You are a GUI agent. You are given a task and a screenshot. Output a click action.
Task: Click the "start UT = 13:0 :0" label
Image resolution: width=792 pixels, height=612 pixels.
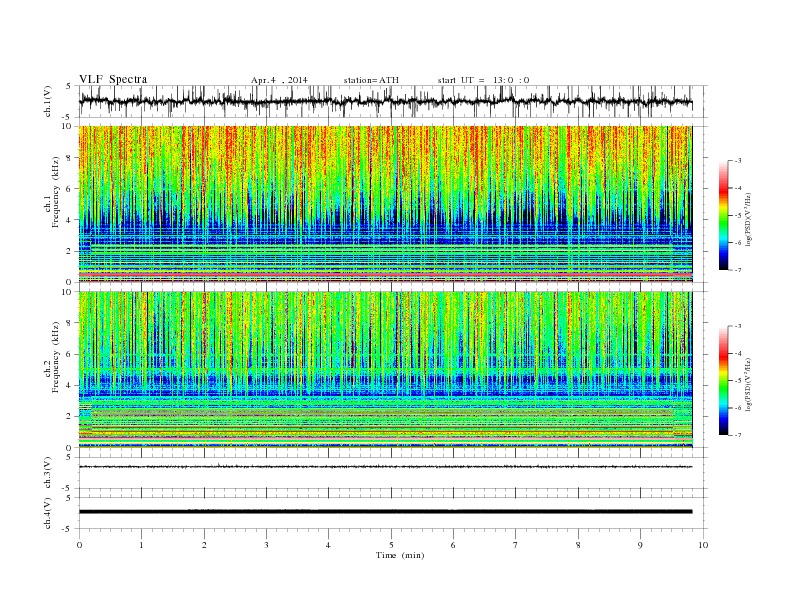pos(483,80)
